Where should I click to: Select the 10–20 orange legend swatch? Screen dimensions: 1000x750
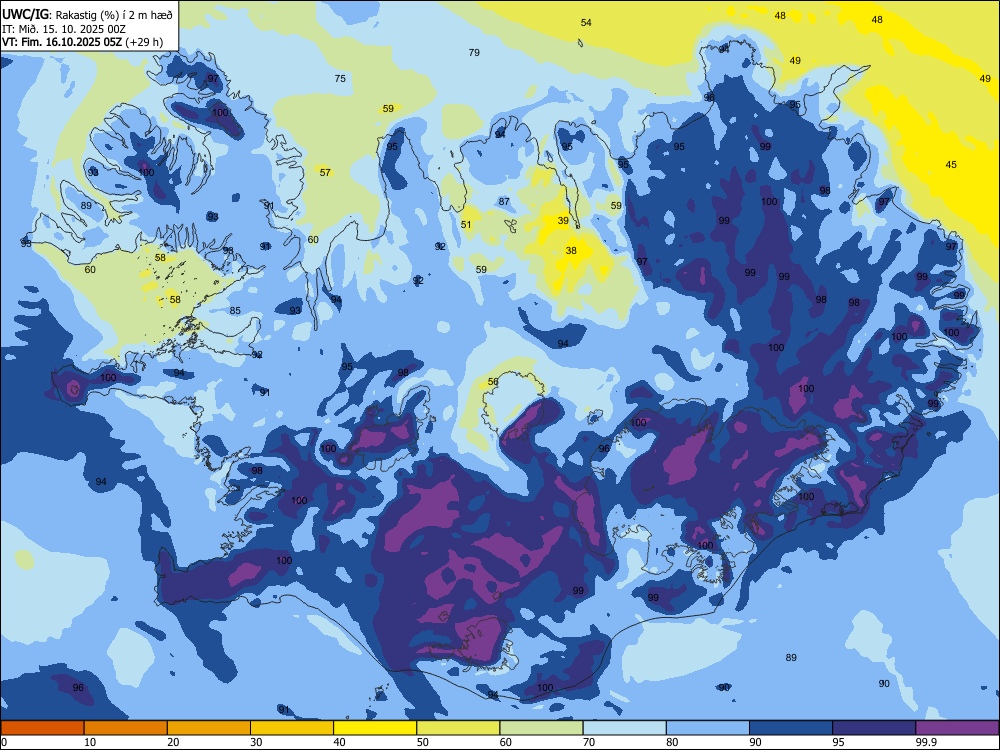click(126, 728)
